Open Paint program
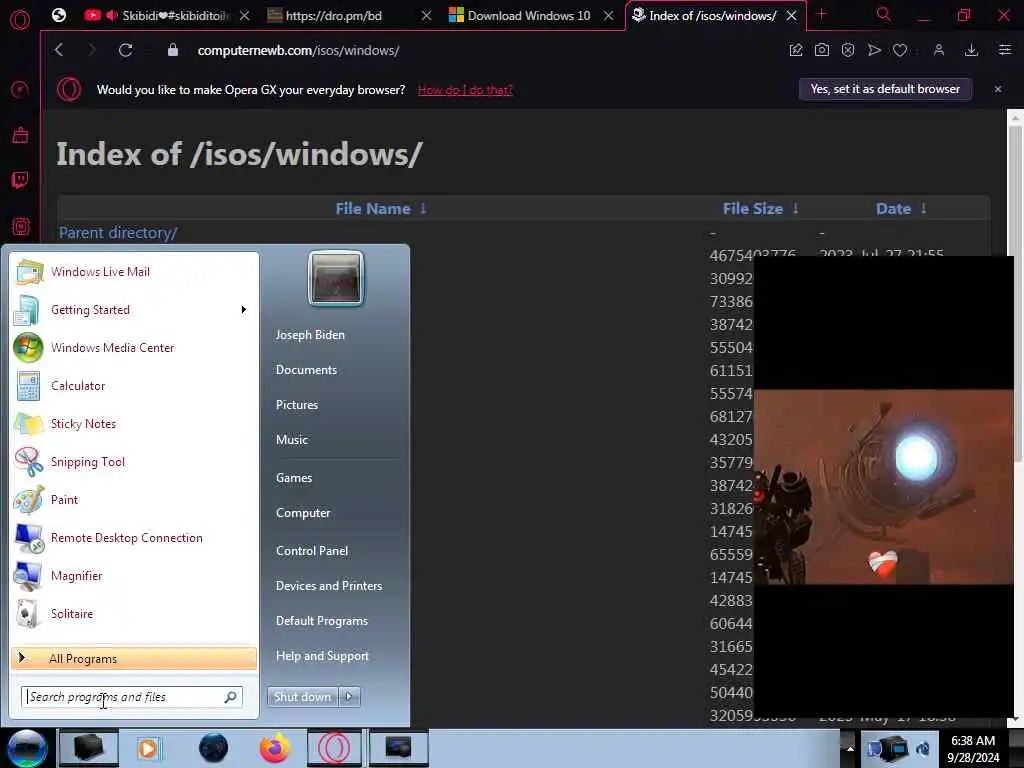 (x=64, y=500)
